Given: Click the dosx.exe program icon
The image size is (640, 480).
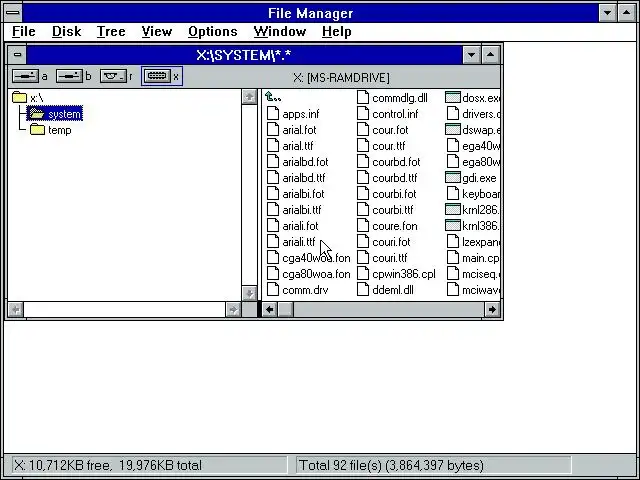Looking at the screenshot, I should coord(453,98).
